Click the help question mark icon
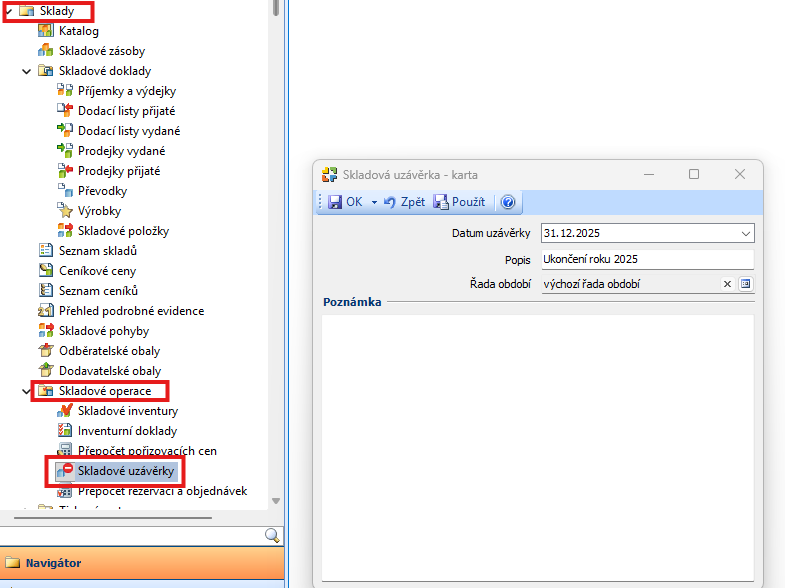The width and height of the screenshot is (785, 588). coord(508,202)
